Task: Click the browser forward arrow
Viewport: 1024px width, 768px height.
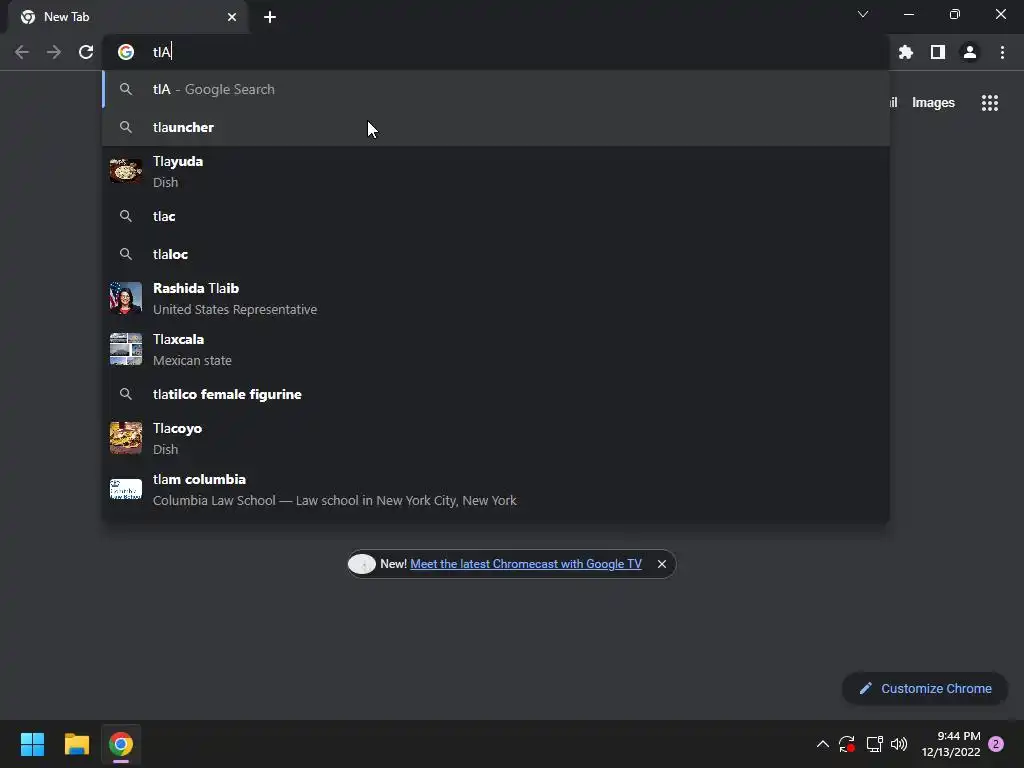Action: pyautogui.click(x=54, y=52)
